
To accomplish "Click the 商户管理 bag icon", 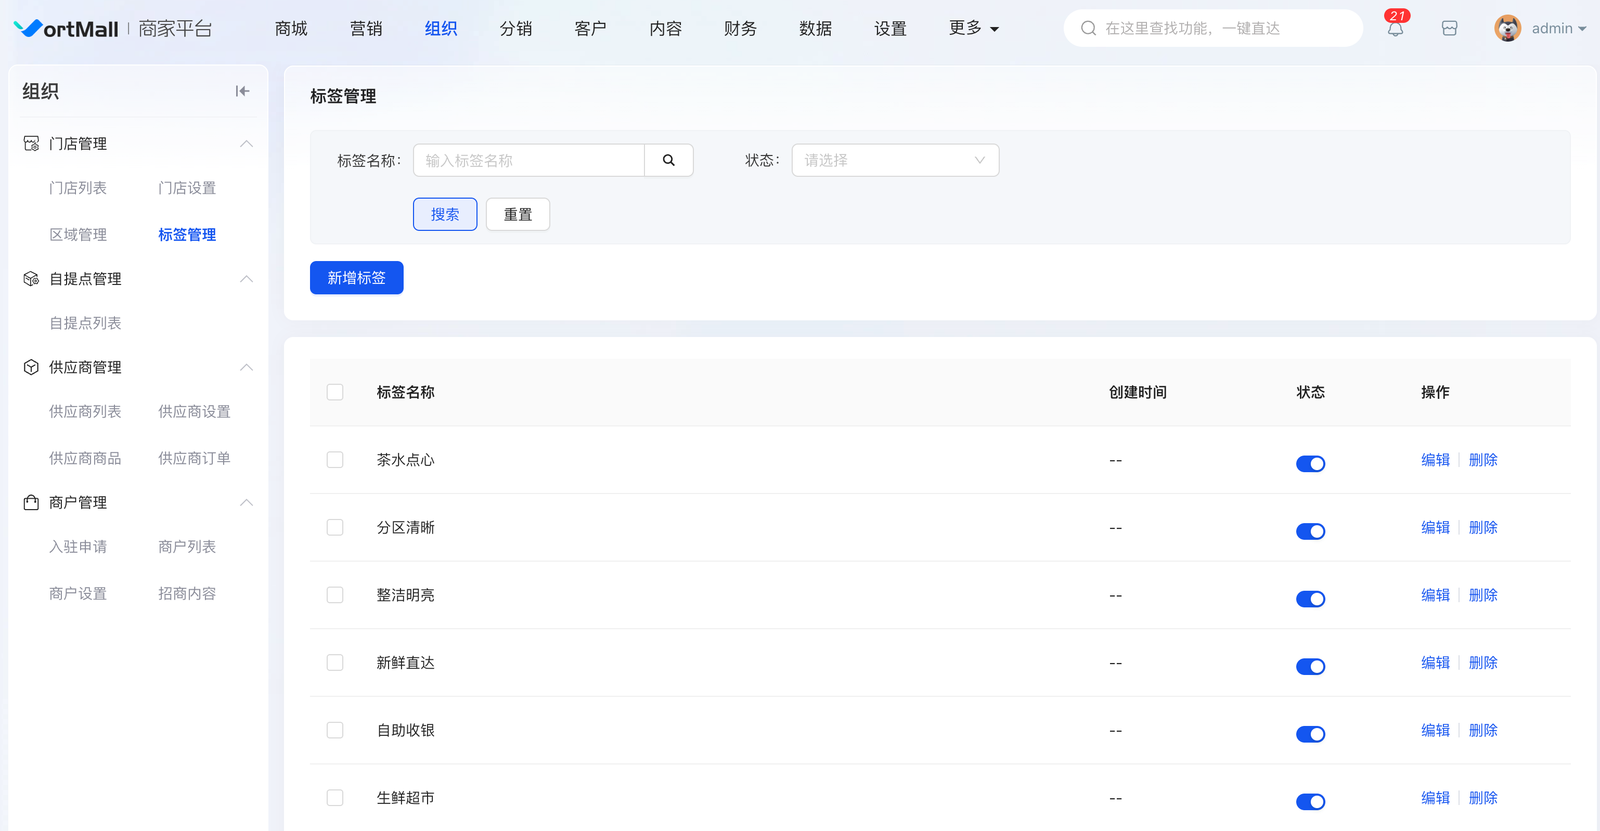I will pyautogui.click(x=31, y=503).
